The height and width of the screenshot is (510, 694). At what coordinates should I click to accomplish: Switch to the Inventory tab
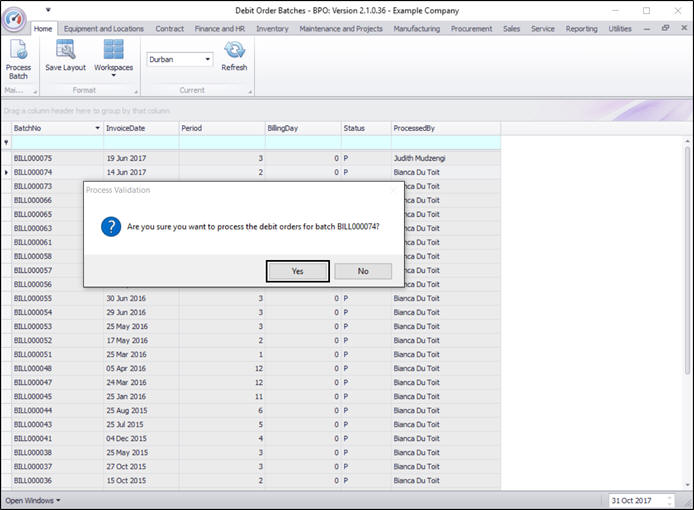click(x=272, y=29)
